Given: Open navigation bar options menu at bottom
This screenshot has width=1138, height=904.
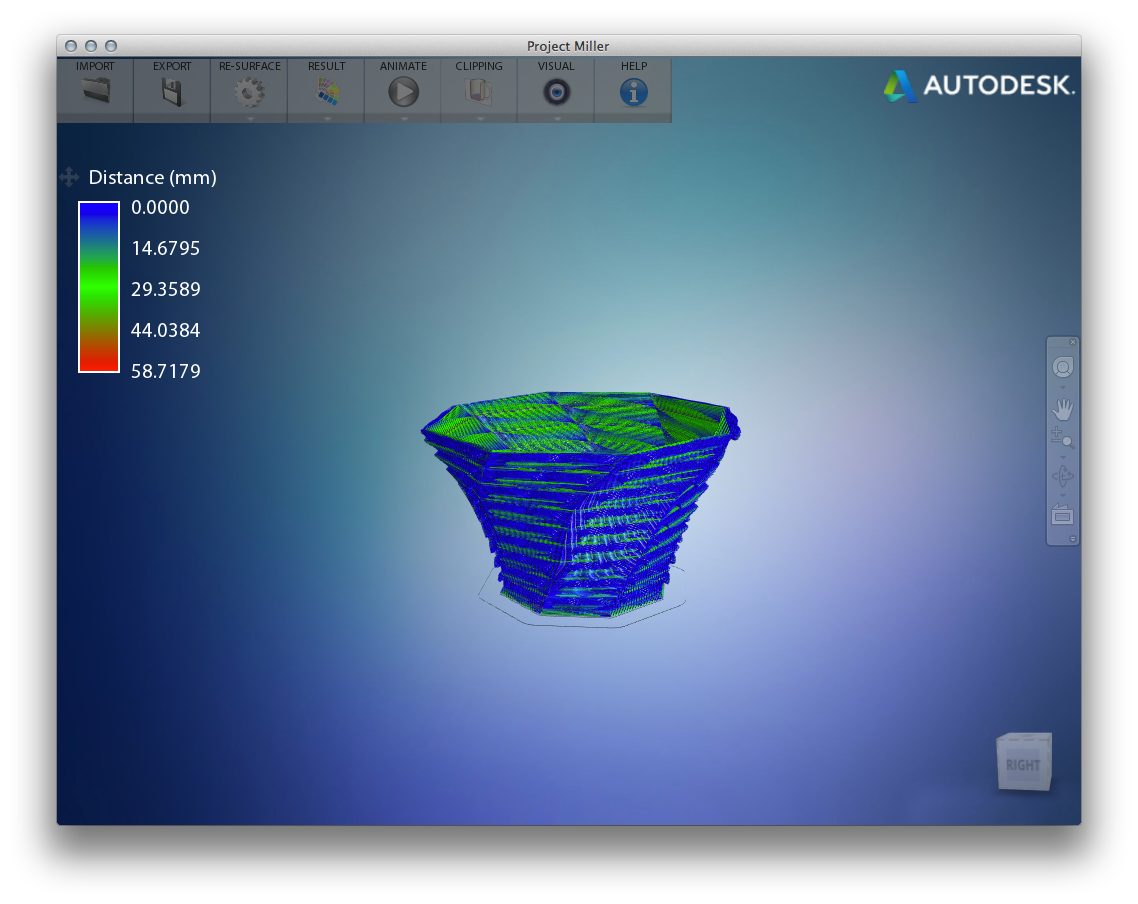Looking at the screenshot, I should (x=1073, y=539).
